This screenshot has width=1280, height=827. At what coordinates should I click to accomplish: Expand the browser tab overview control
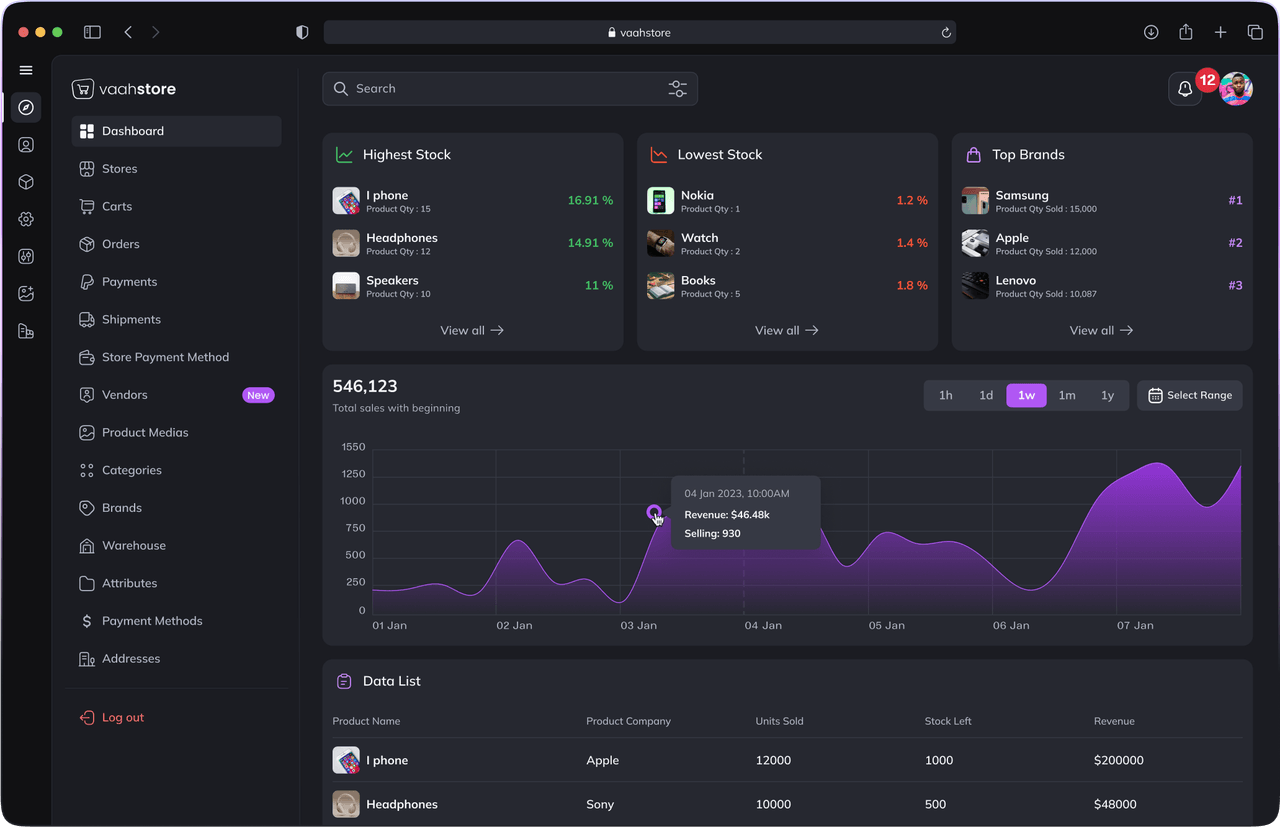1255,31
